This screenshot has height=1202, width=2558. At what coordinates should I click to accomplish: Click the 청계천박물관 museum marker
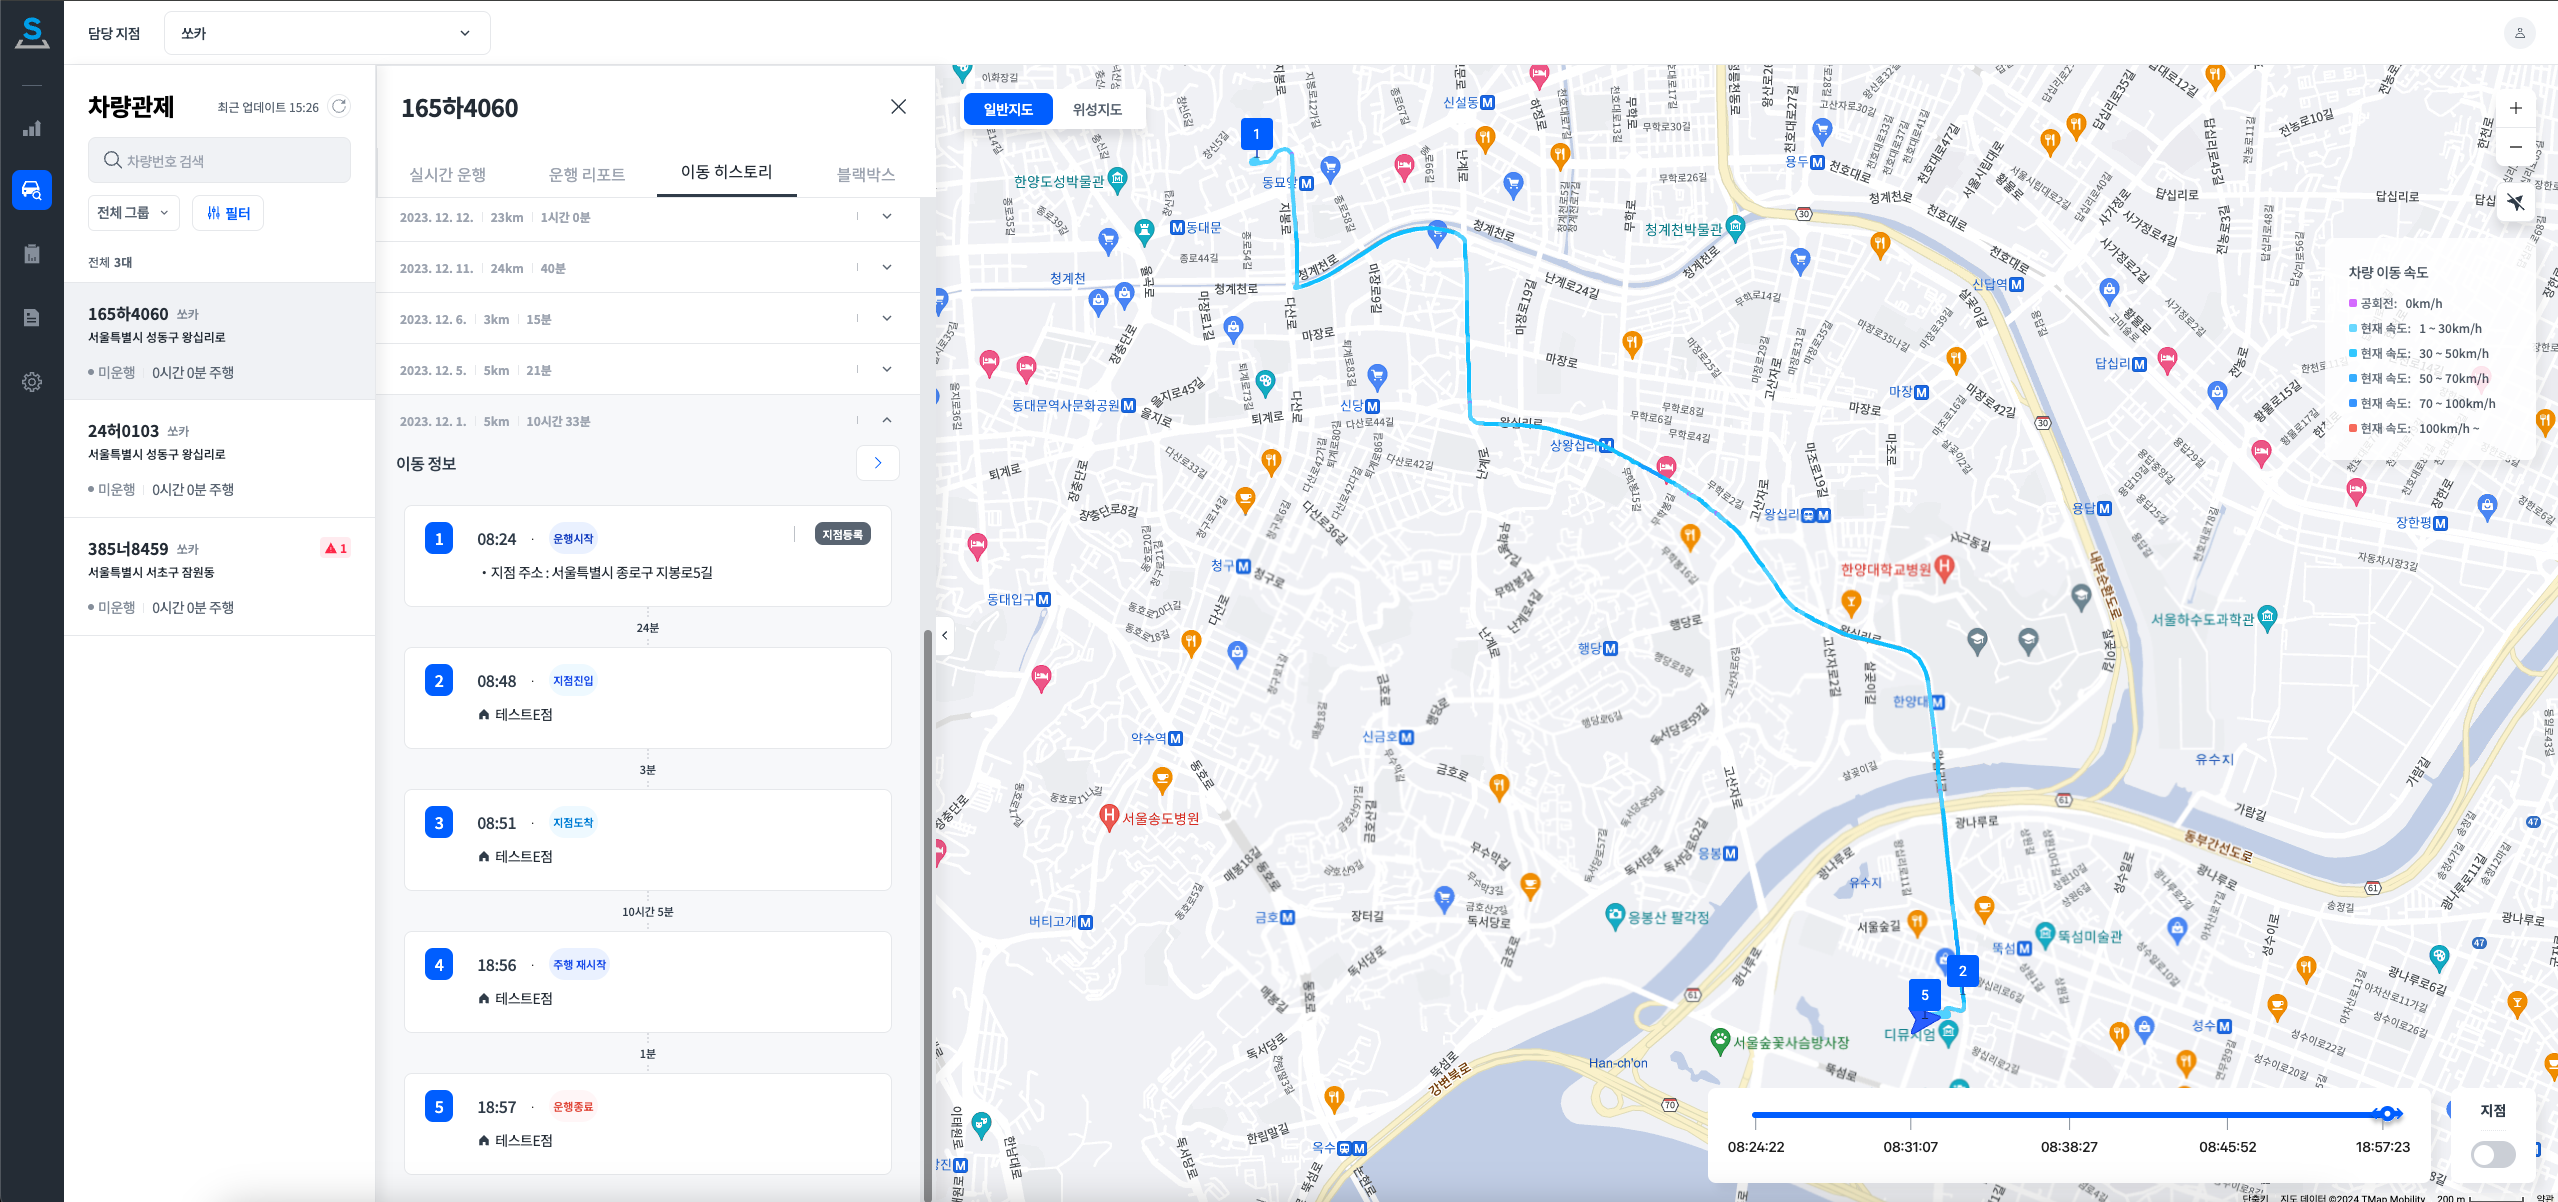coord(1735,227)
